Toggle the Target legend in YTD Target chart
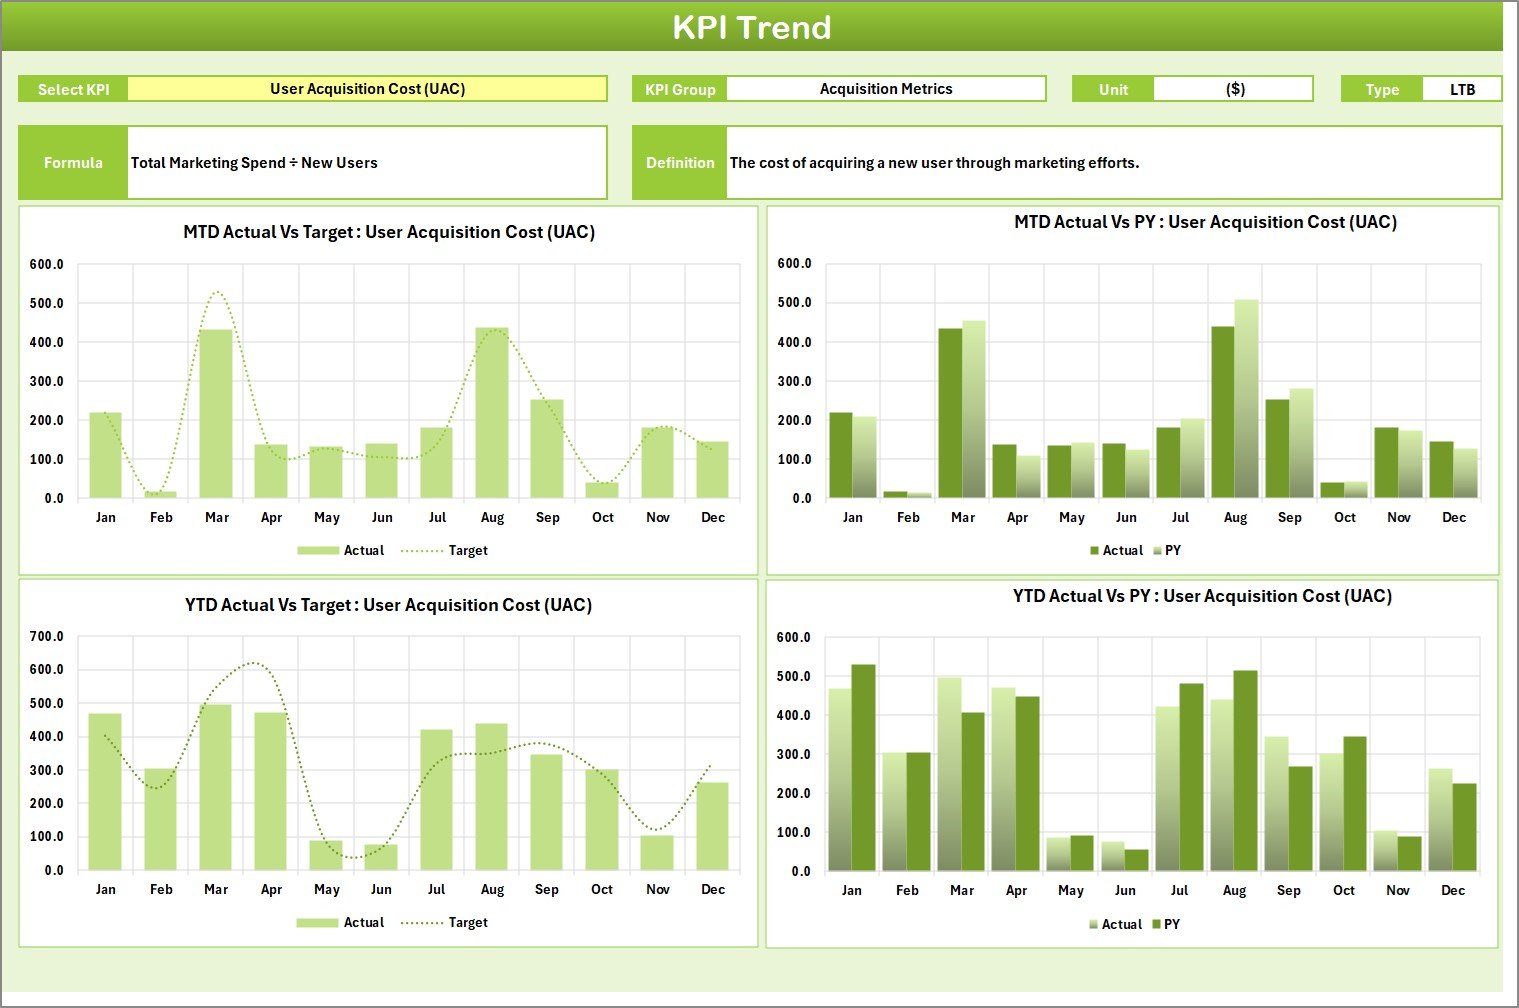The image size is (1519, 1008). (x=466, y=922)
